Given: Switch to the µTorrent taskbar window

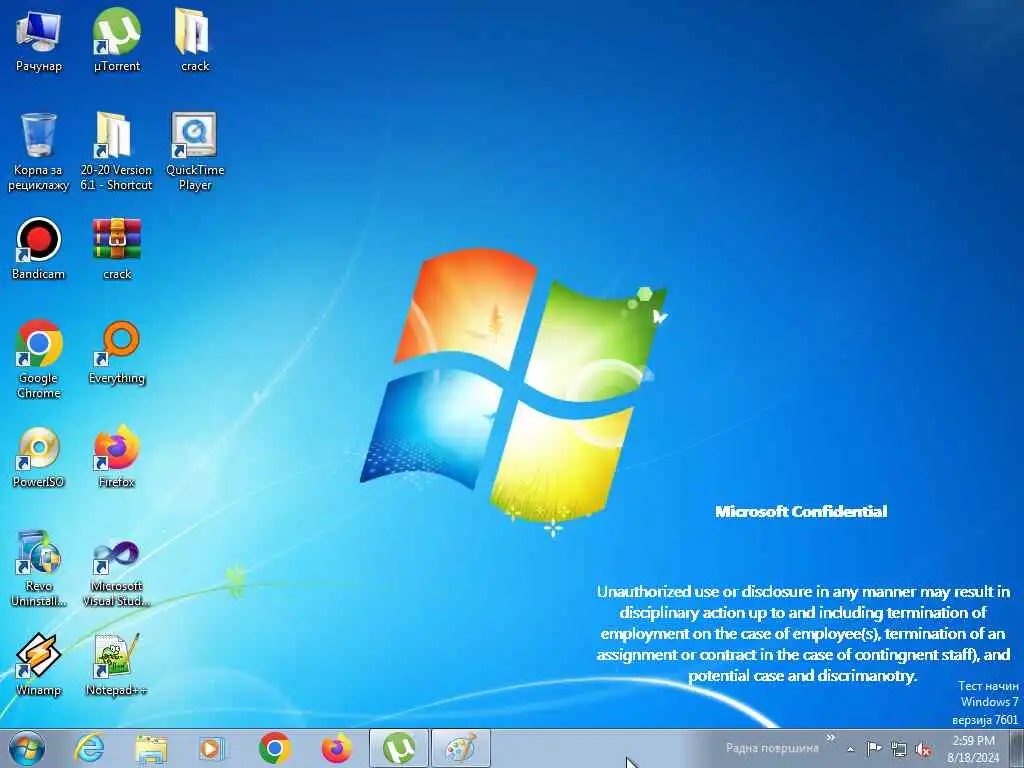Looking at the screenshot, I should 399,748.
